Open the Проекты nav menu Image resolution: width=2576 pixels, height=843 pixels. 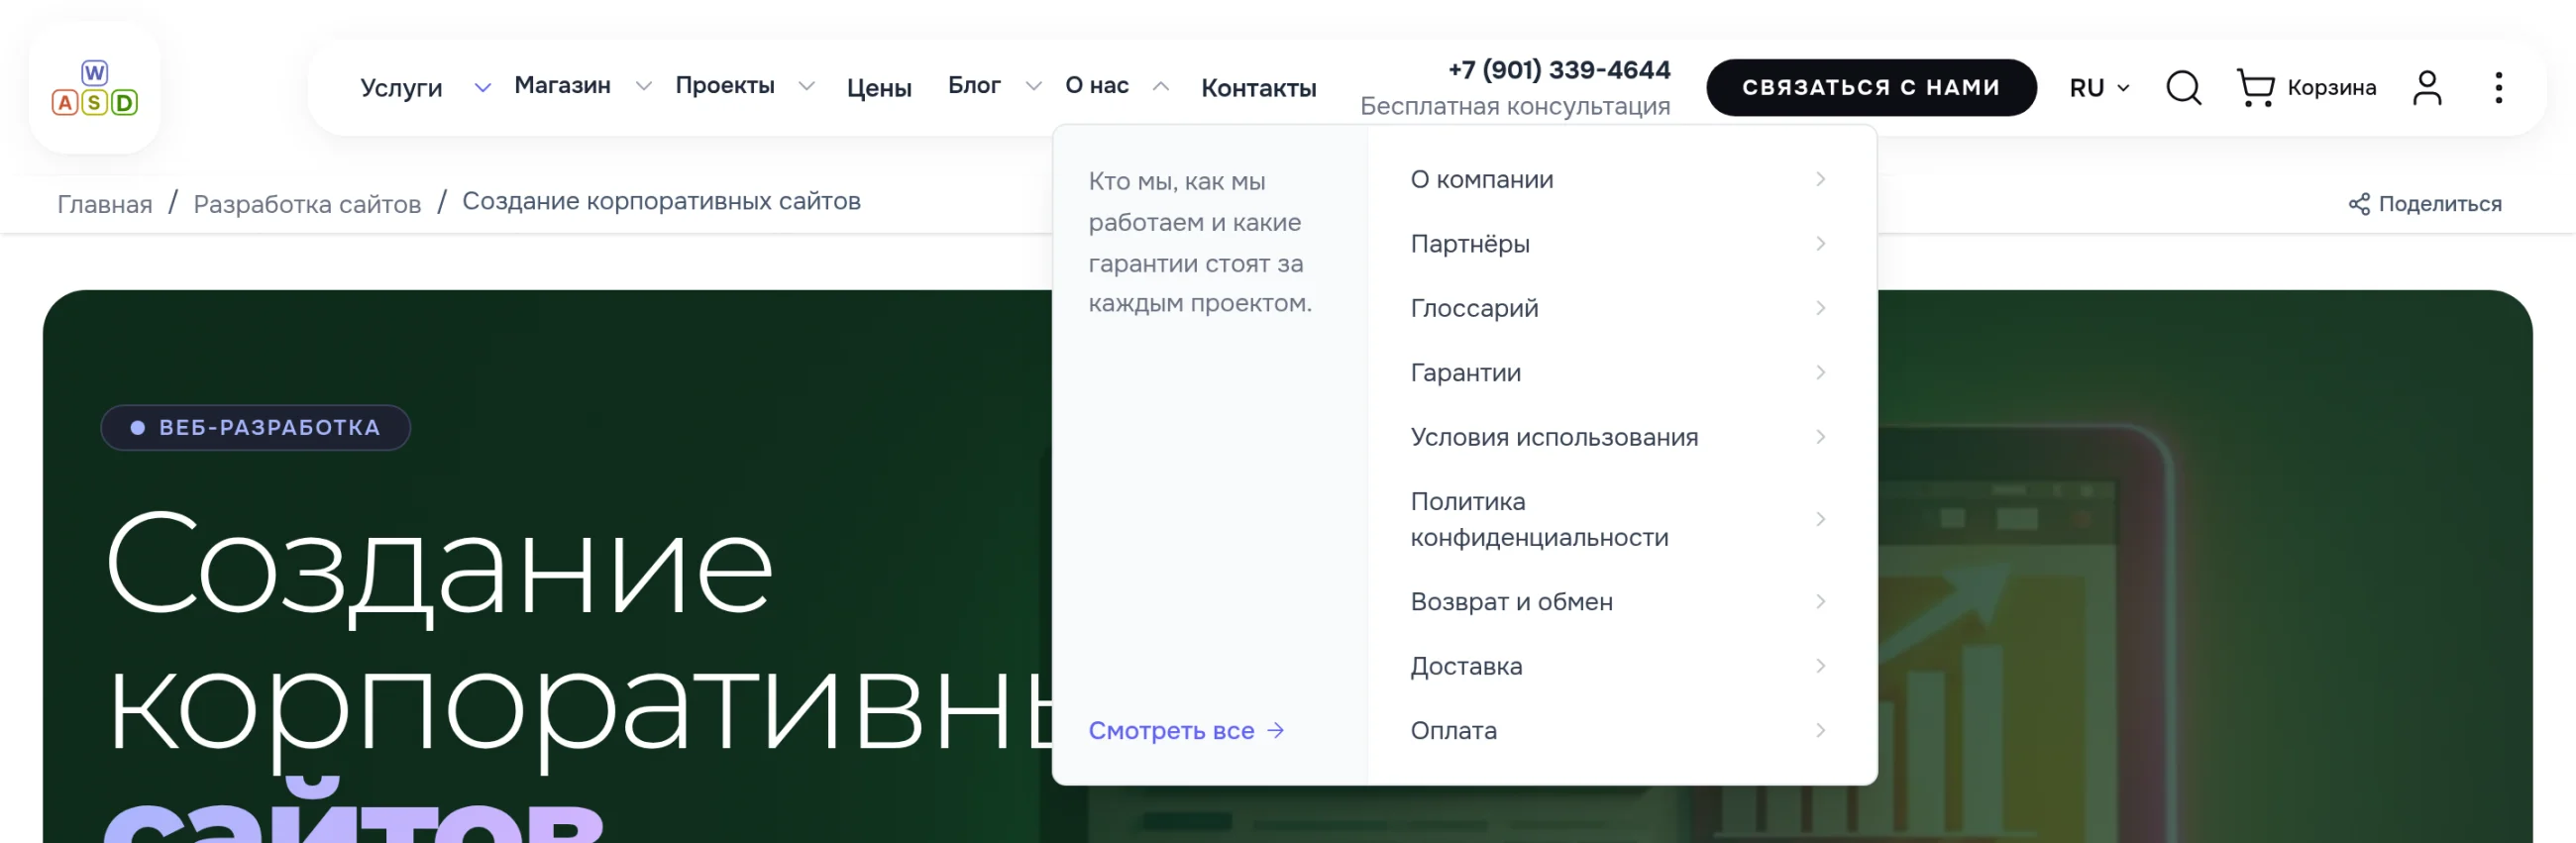click(x=725, y=86)
